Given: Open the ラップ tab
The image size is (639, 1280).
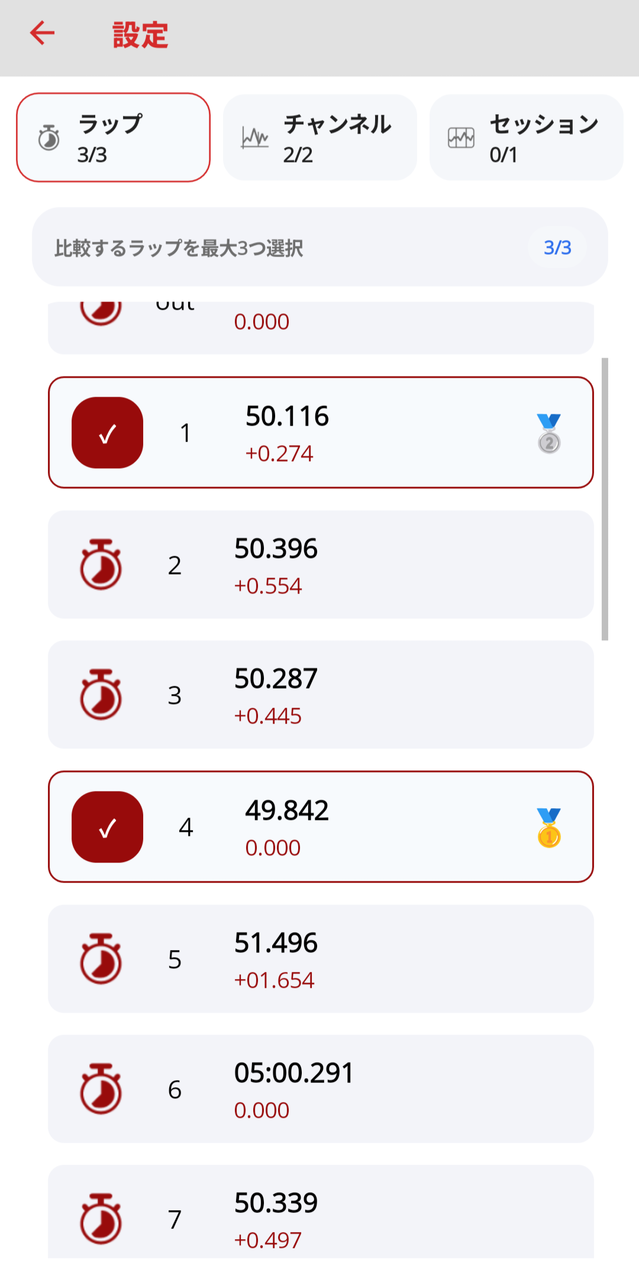Looking at the screenshot, I should (113, 137).
